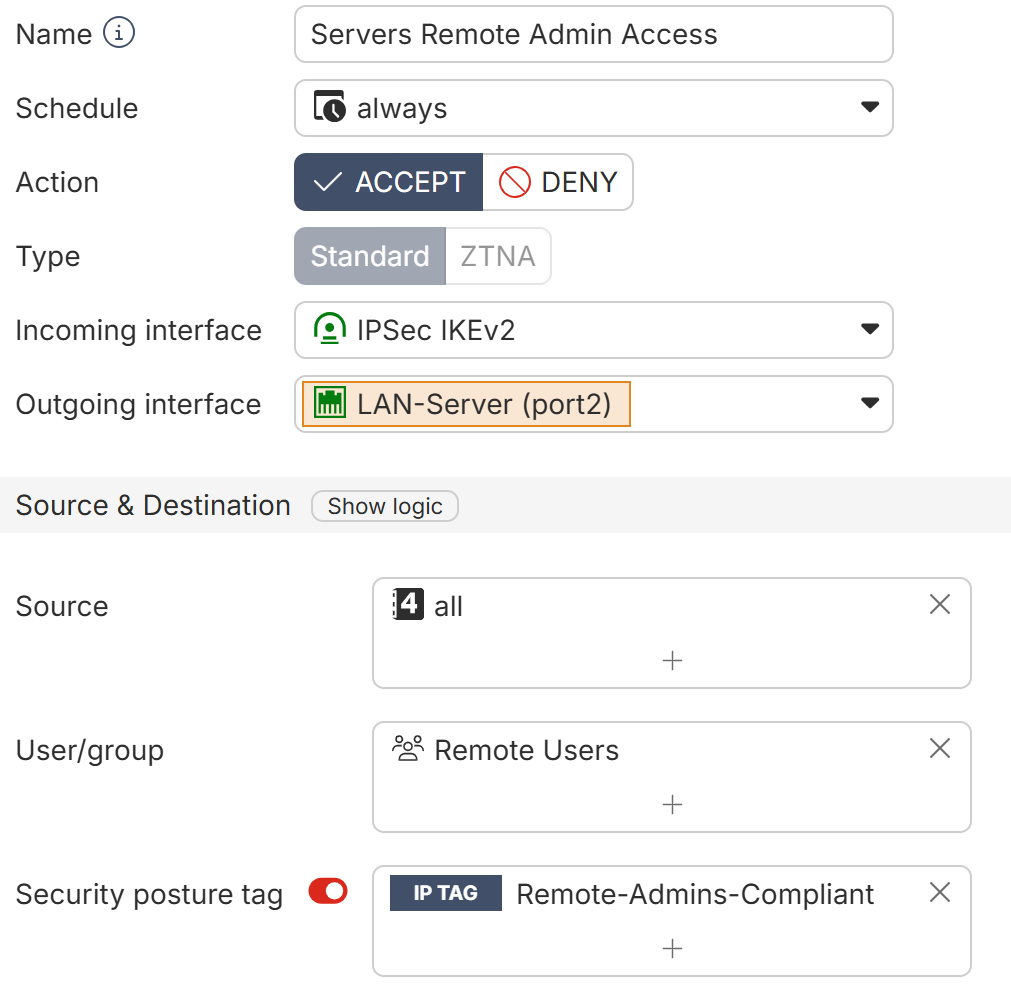The image size is (1011, 996).
Task: Click the Name input field
Action: click(593, 34)
